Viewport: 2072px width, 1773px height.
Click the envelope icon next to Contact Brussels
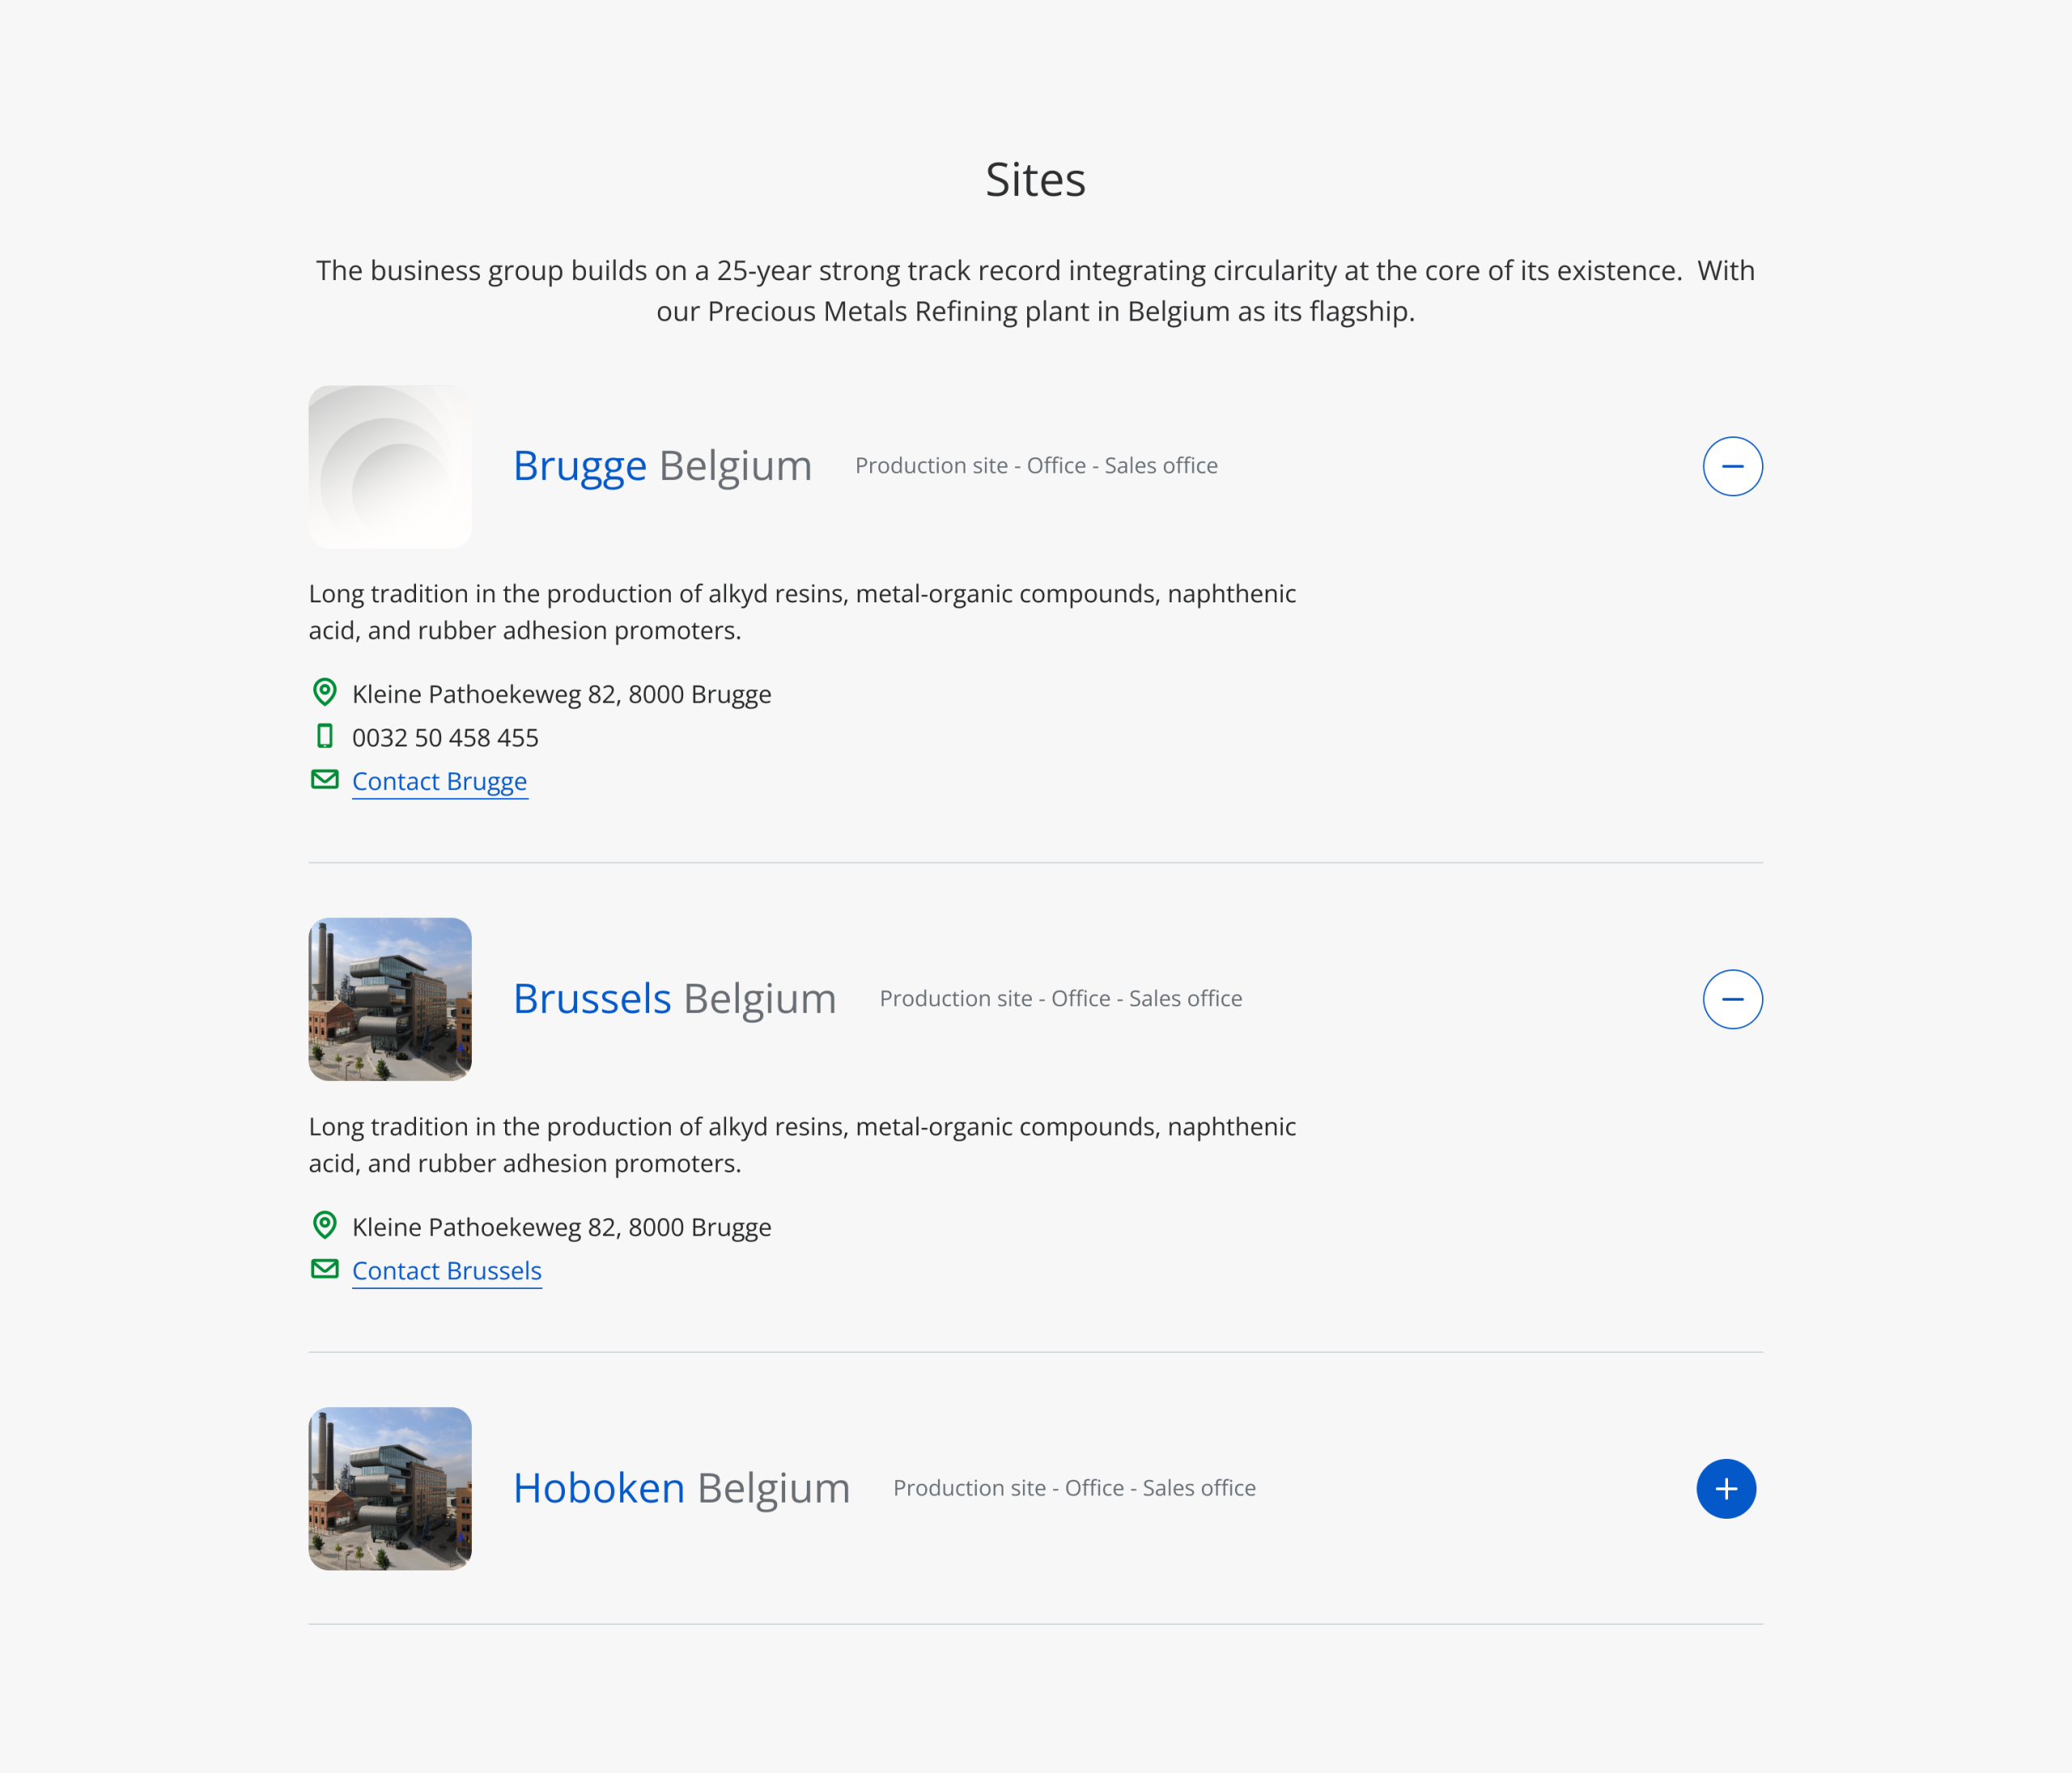(325, 1268)
